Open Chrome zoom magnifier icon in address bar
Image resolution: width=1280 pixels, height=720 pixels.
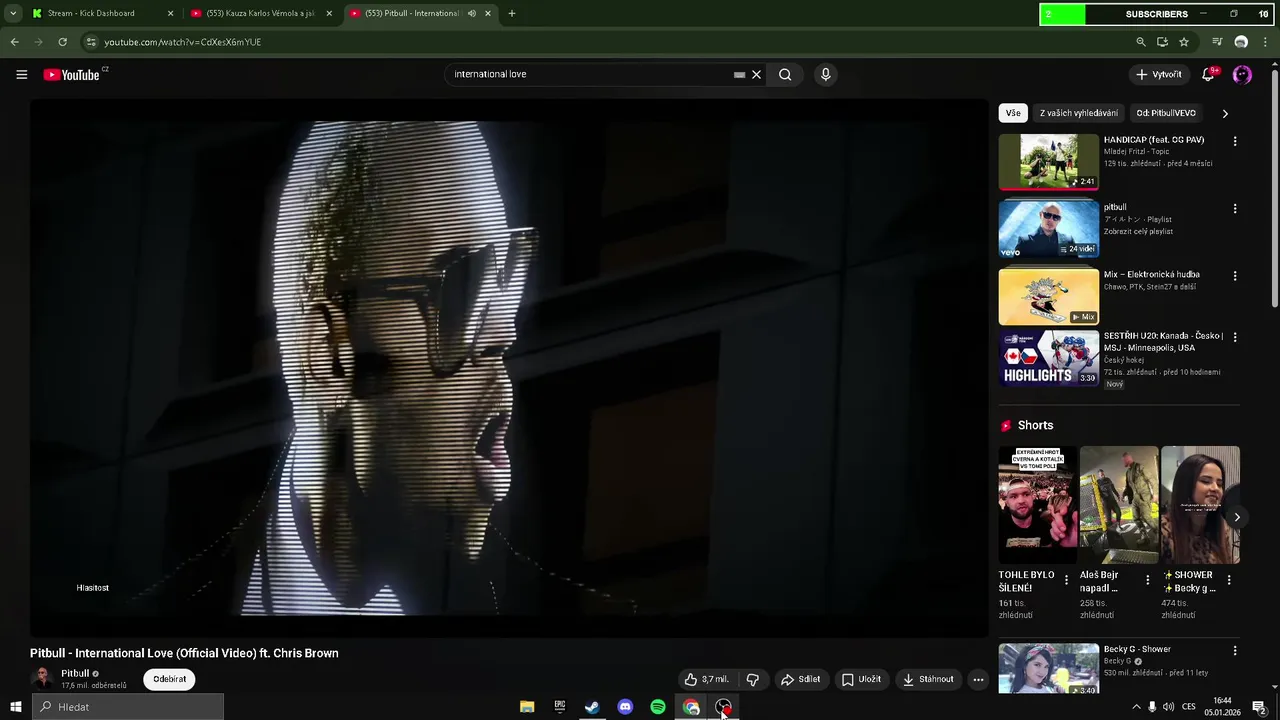click(x=1141, y=42)
